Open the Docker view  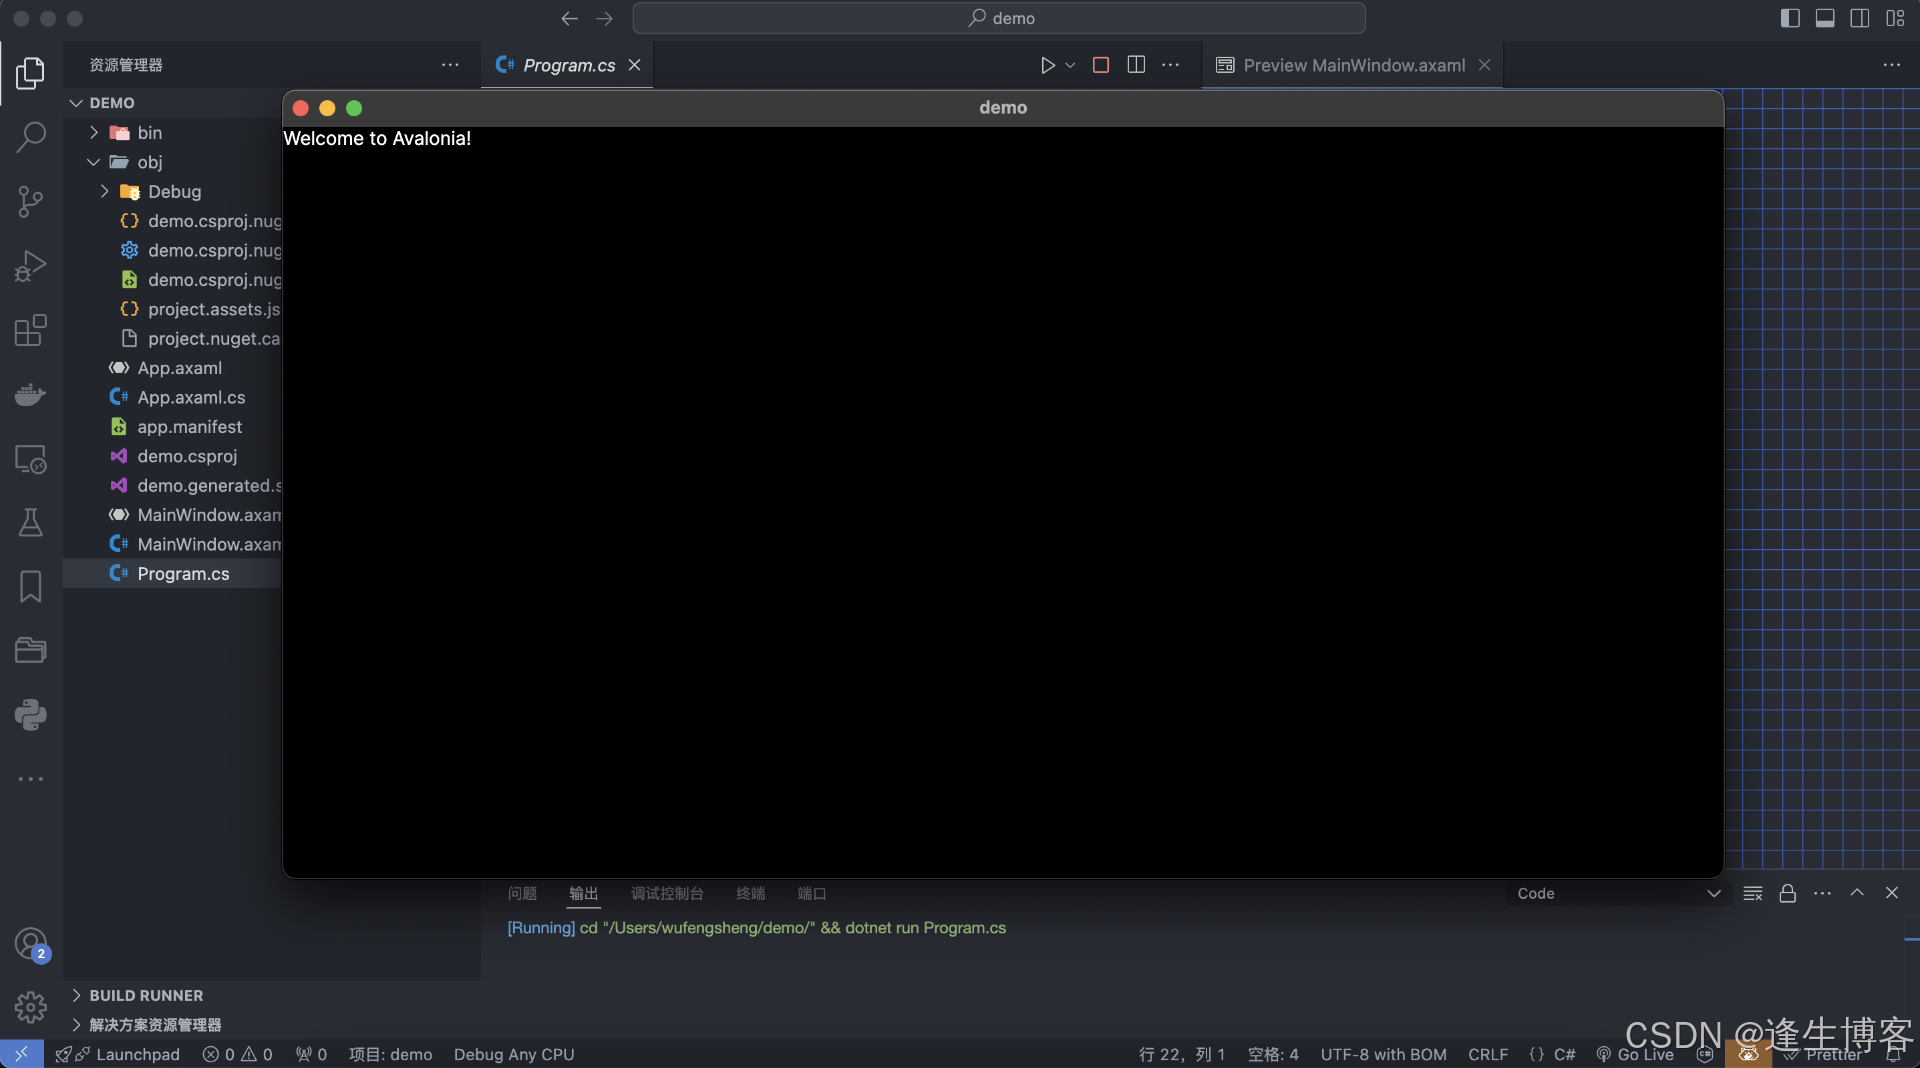click(30, 394)
